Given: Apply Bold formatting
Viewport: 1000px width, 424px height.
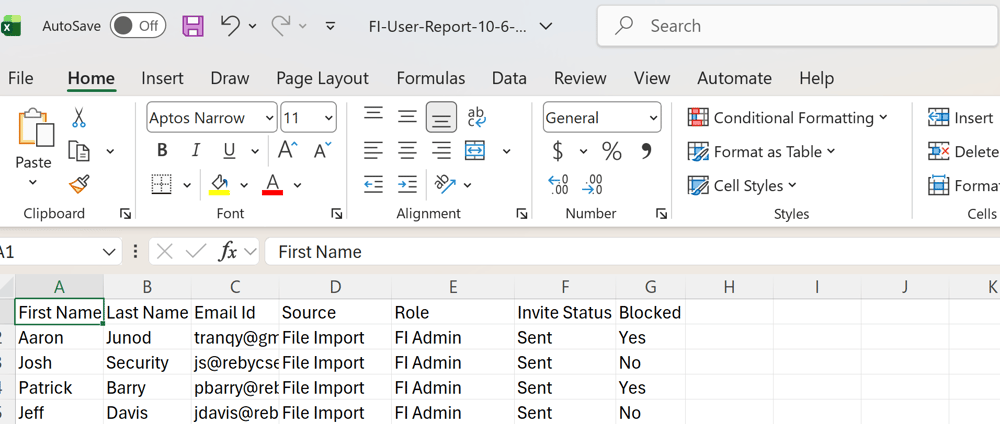Looking at the screenshot, I should pyautogui.click(x=162, y=151).
